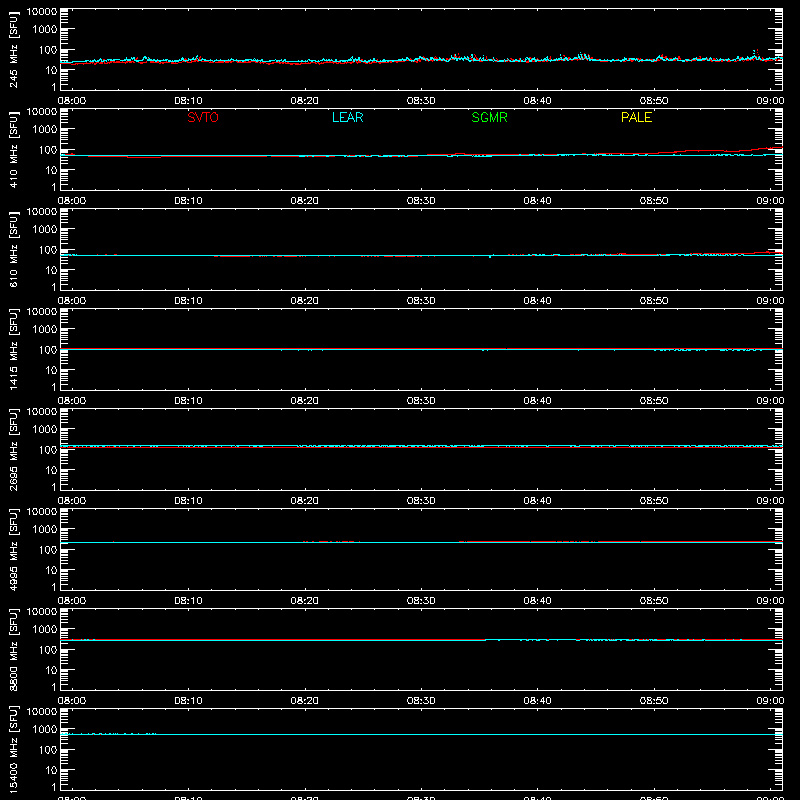Select the '2695 MHz [SFU]' axis title

coord(13,449)
